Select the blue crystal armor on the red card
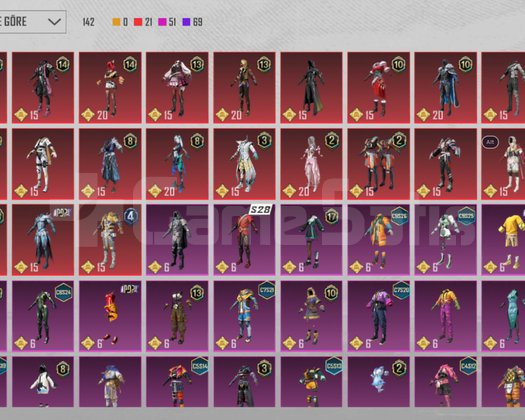Screen dimensions: 525x420 [x=43, y=240]
